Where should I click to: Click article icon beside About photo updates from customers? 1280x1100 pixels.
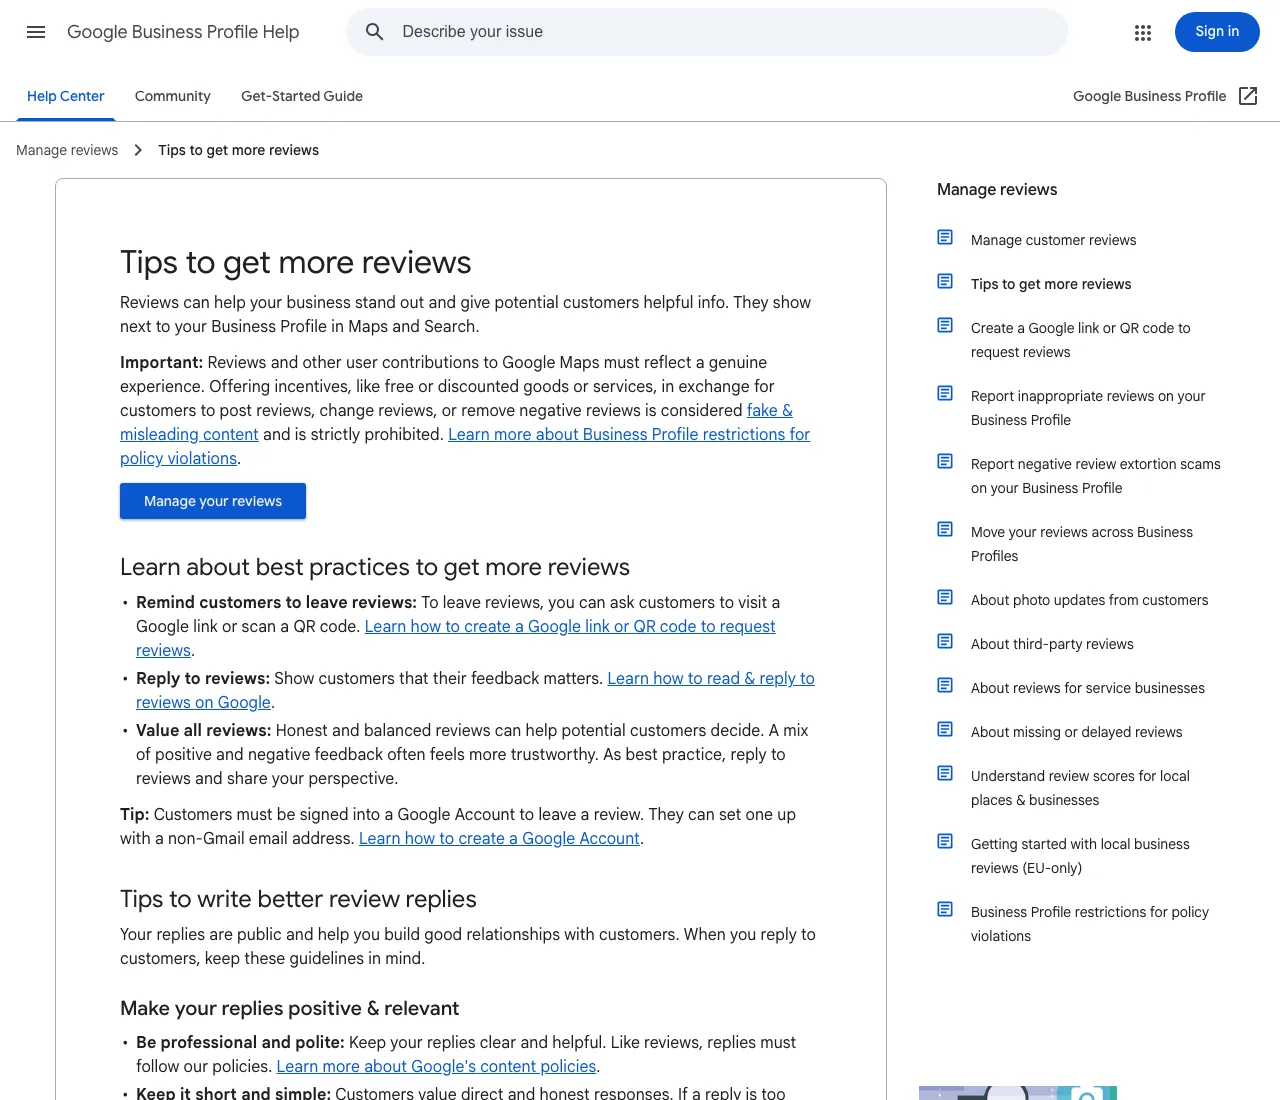[945, 598]
